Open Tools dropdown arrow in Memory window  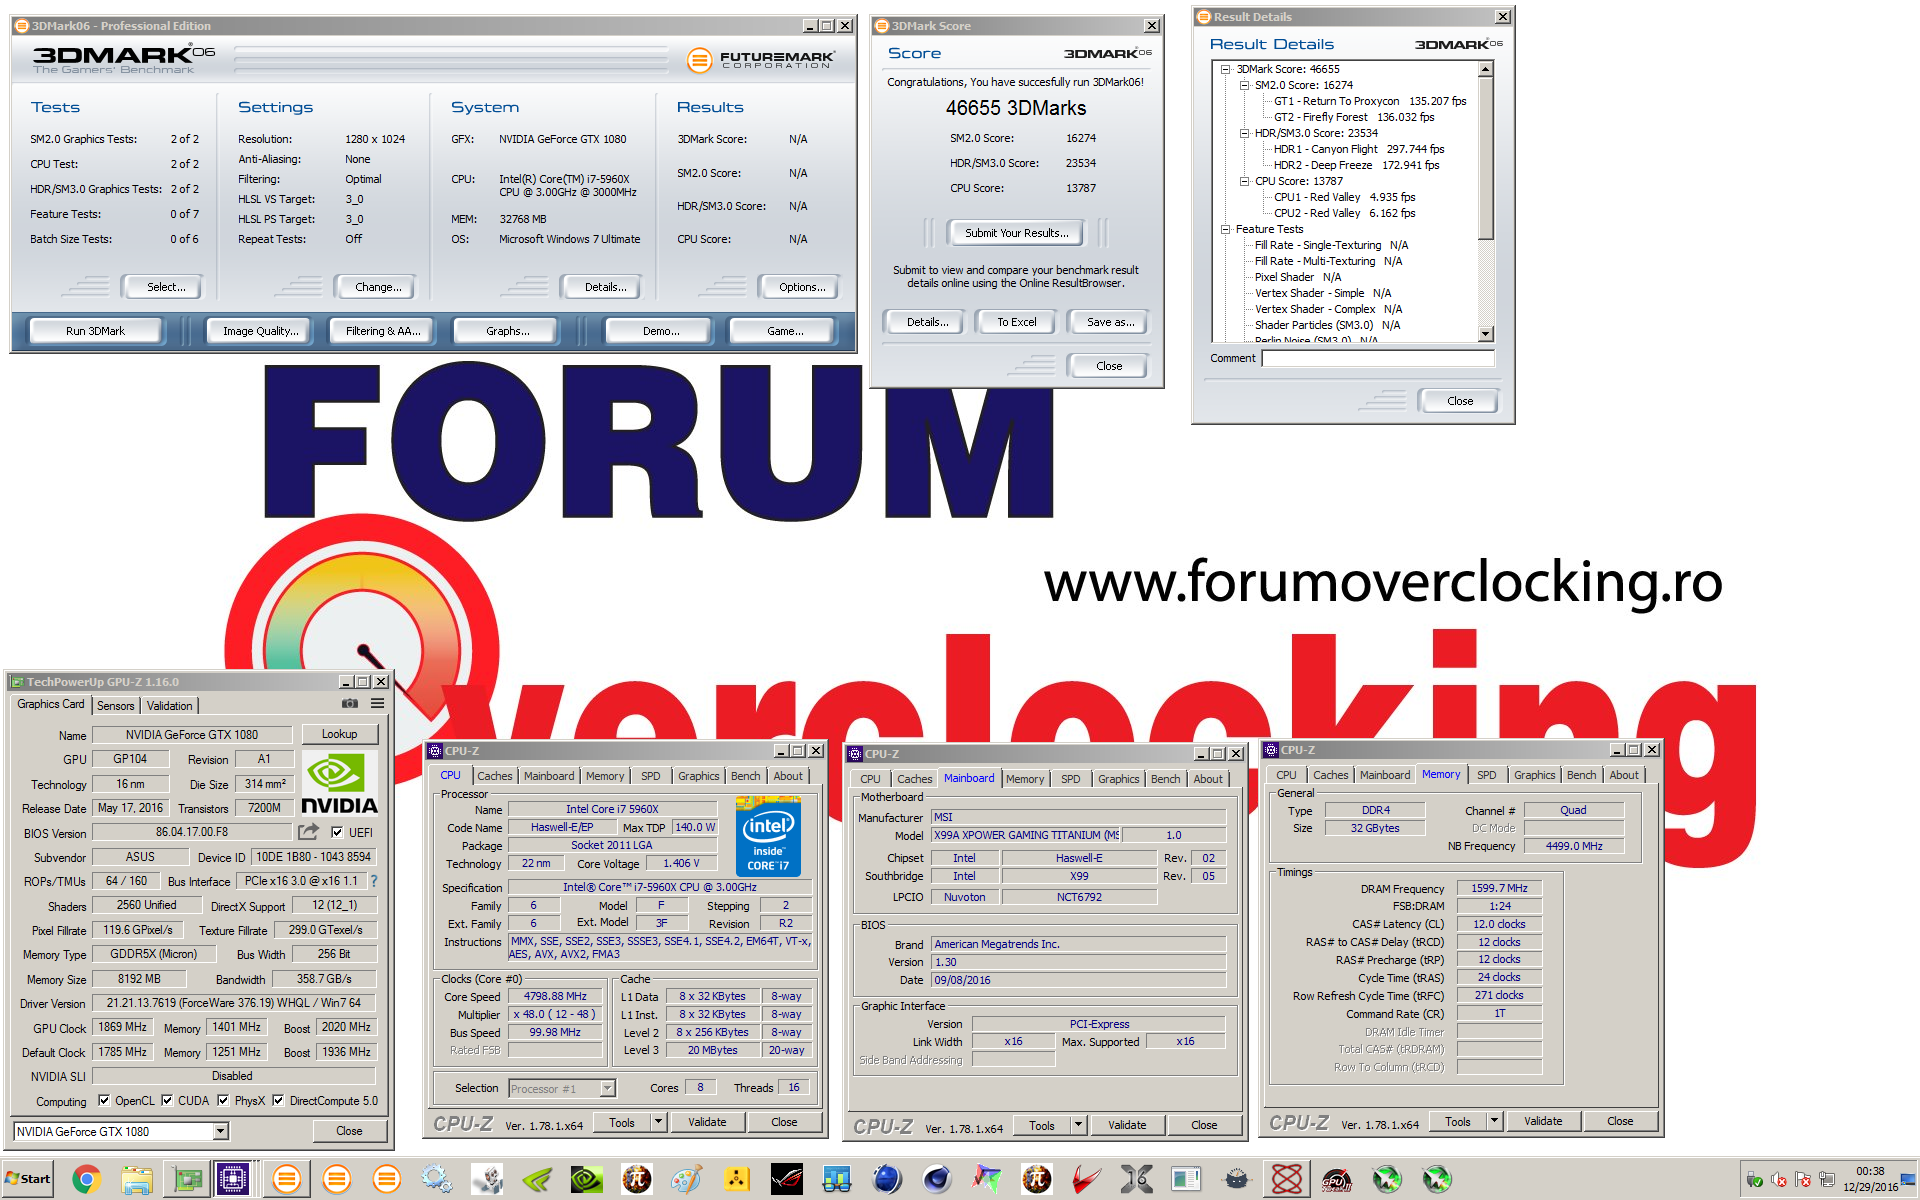[1495, 1121]
